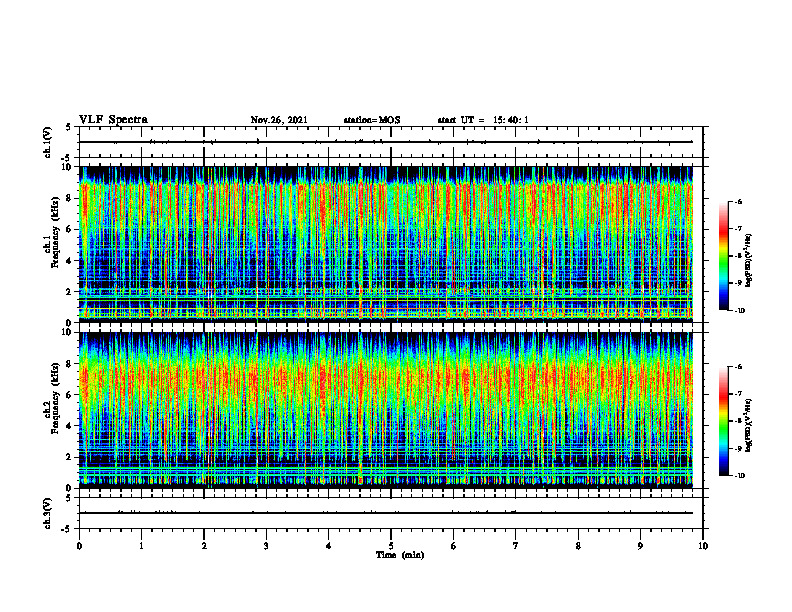Screen dimensions: 792x612
Task: Click the ch.2 spectrogram color bar
Action: coord(723,421)
